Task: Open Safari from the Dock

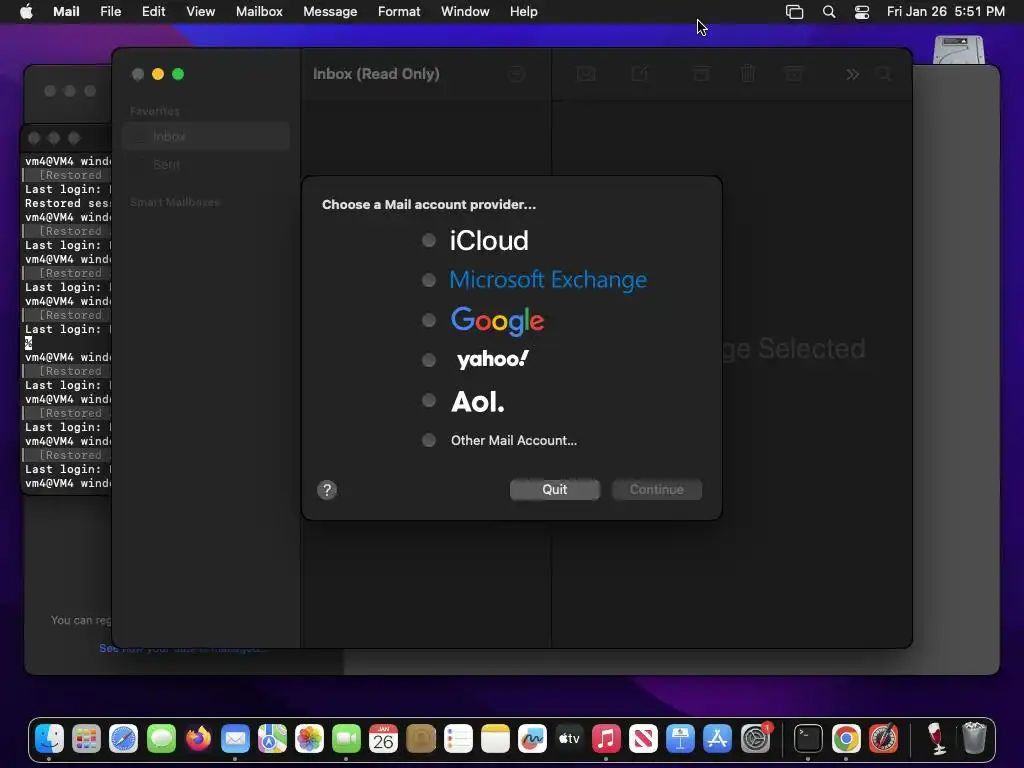Action: point(123,739)
